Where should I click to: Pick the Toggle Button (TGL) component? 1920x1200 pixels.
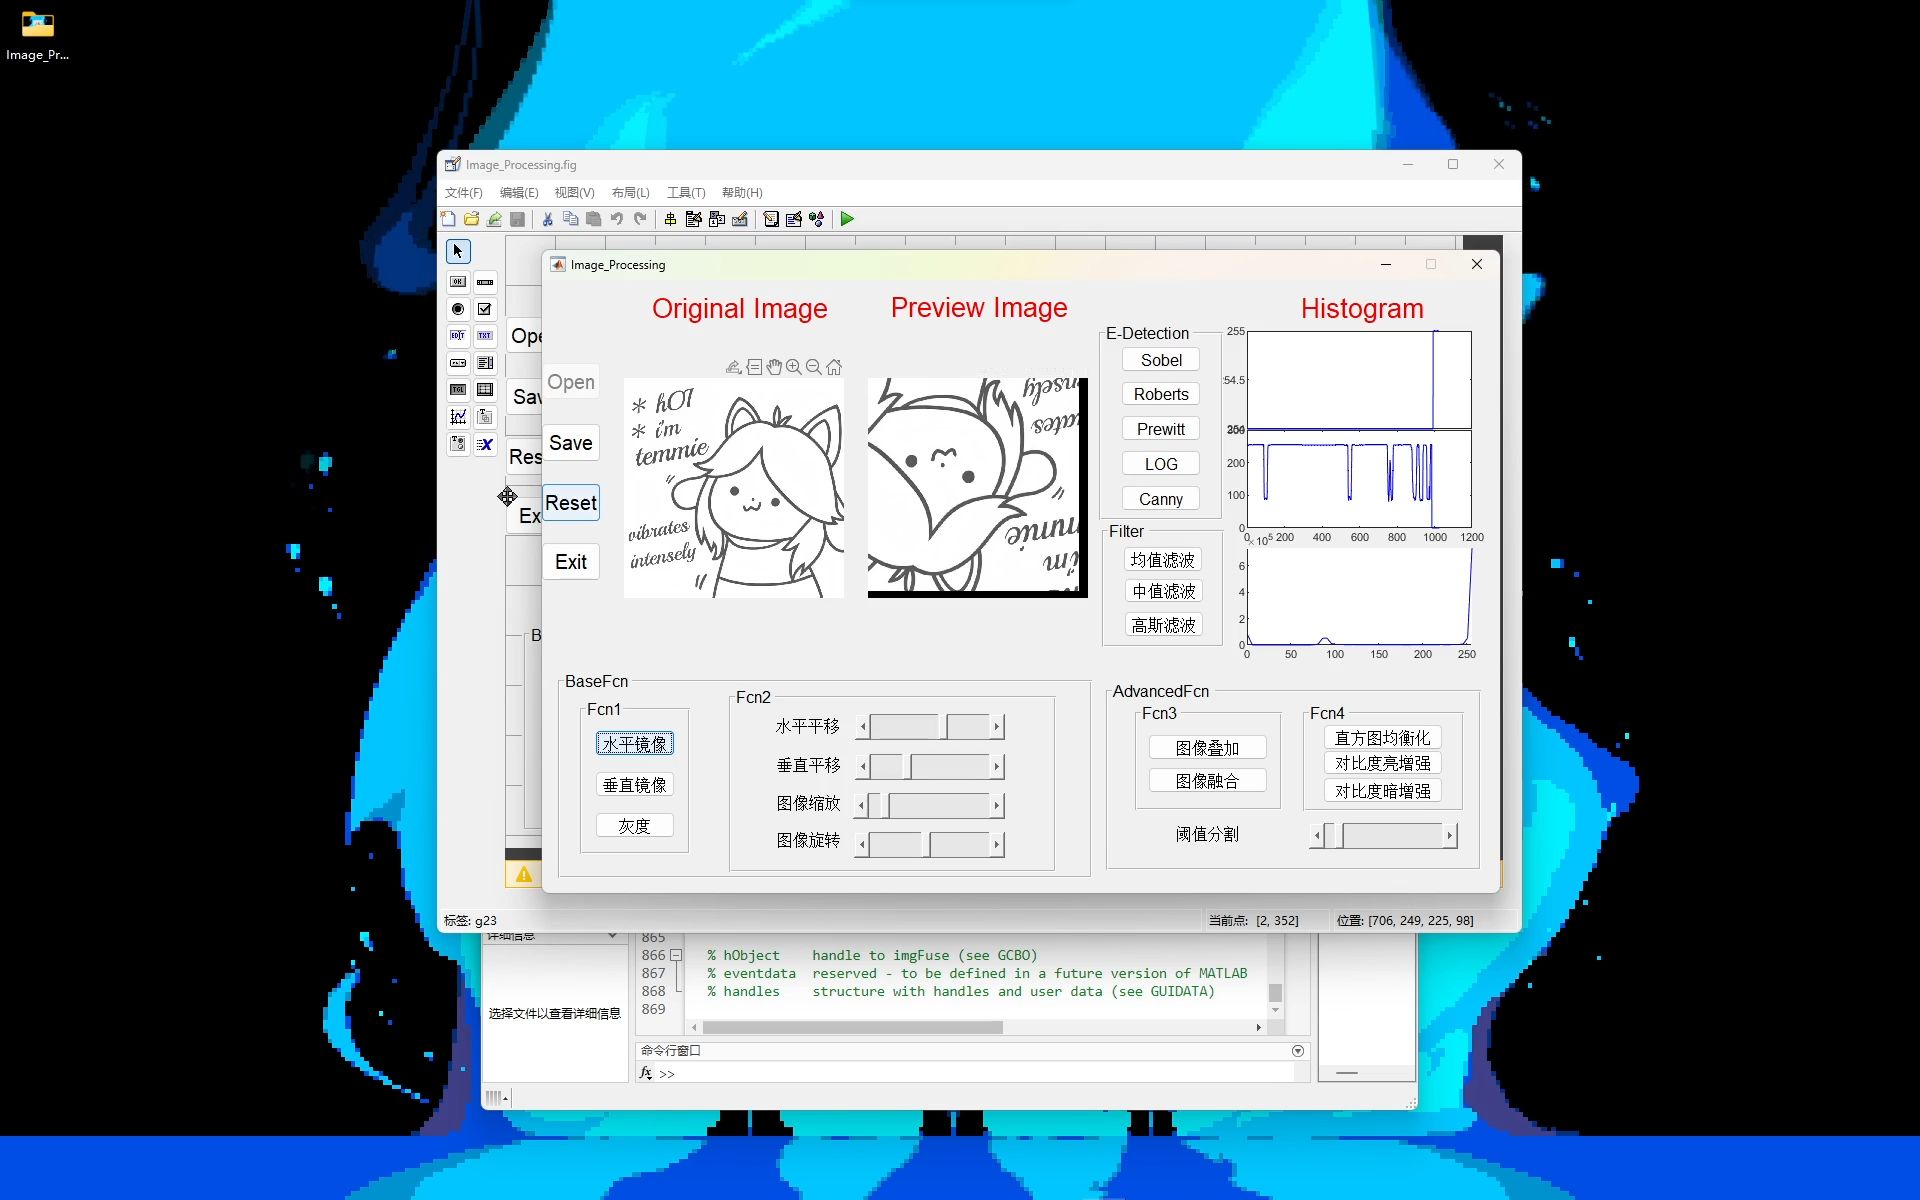[x=458, y=390]
